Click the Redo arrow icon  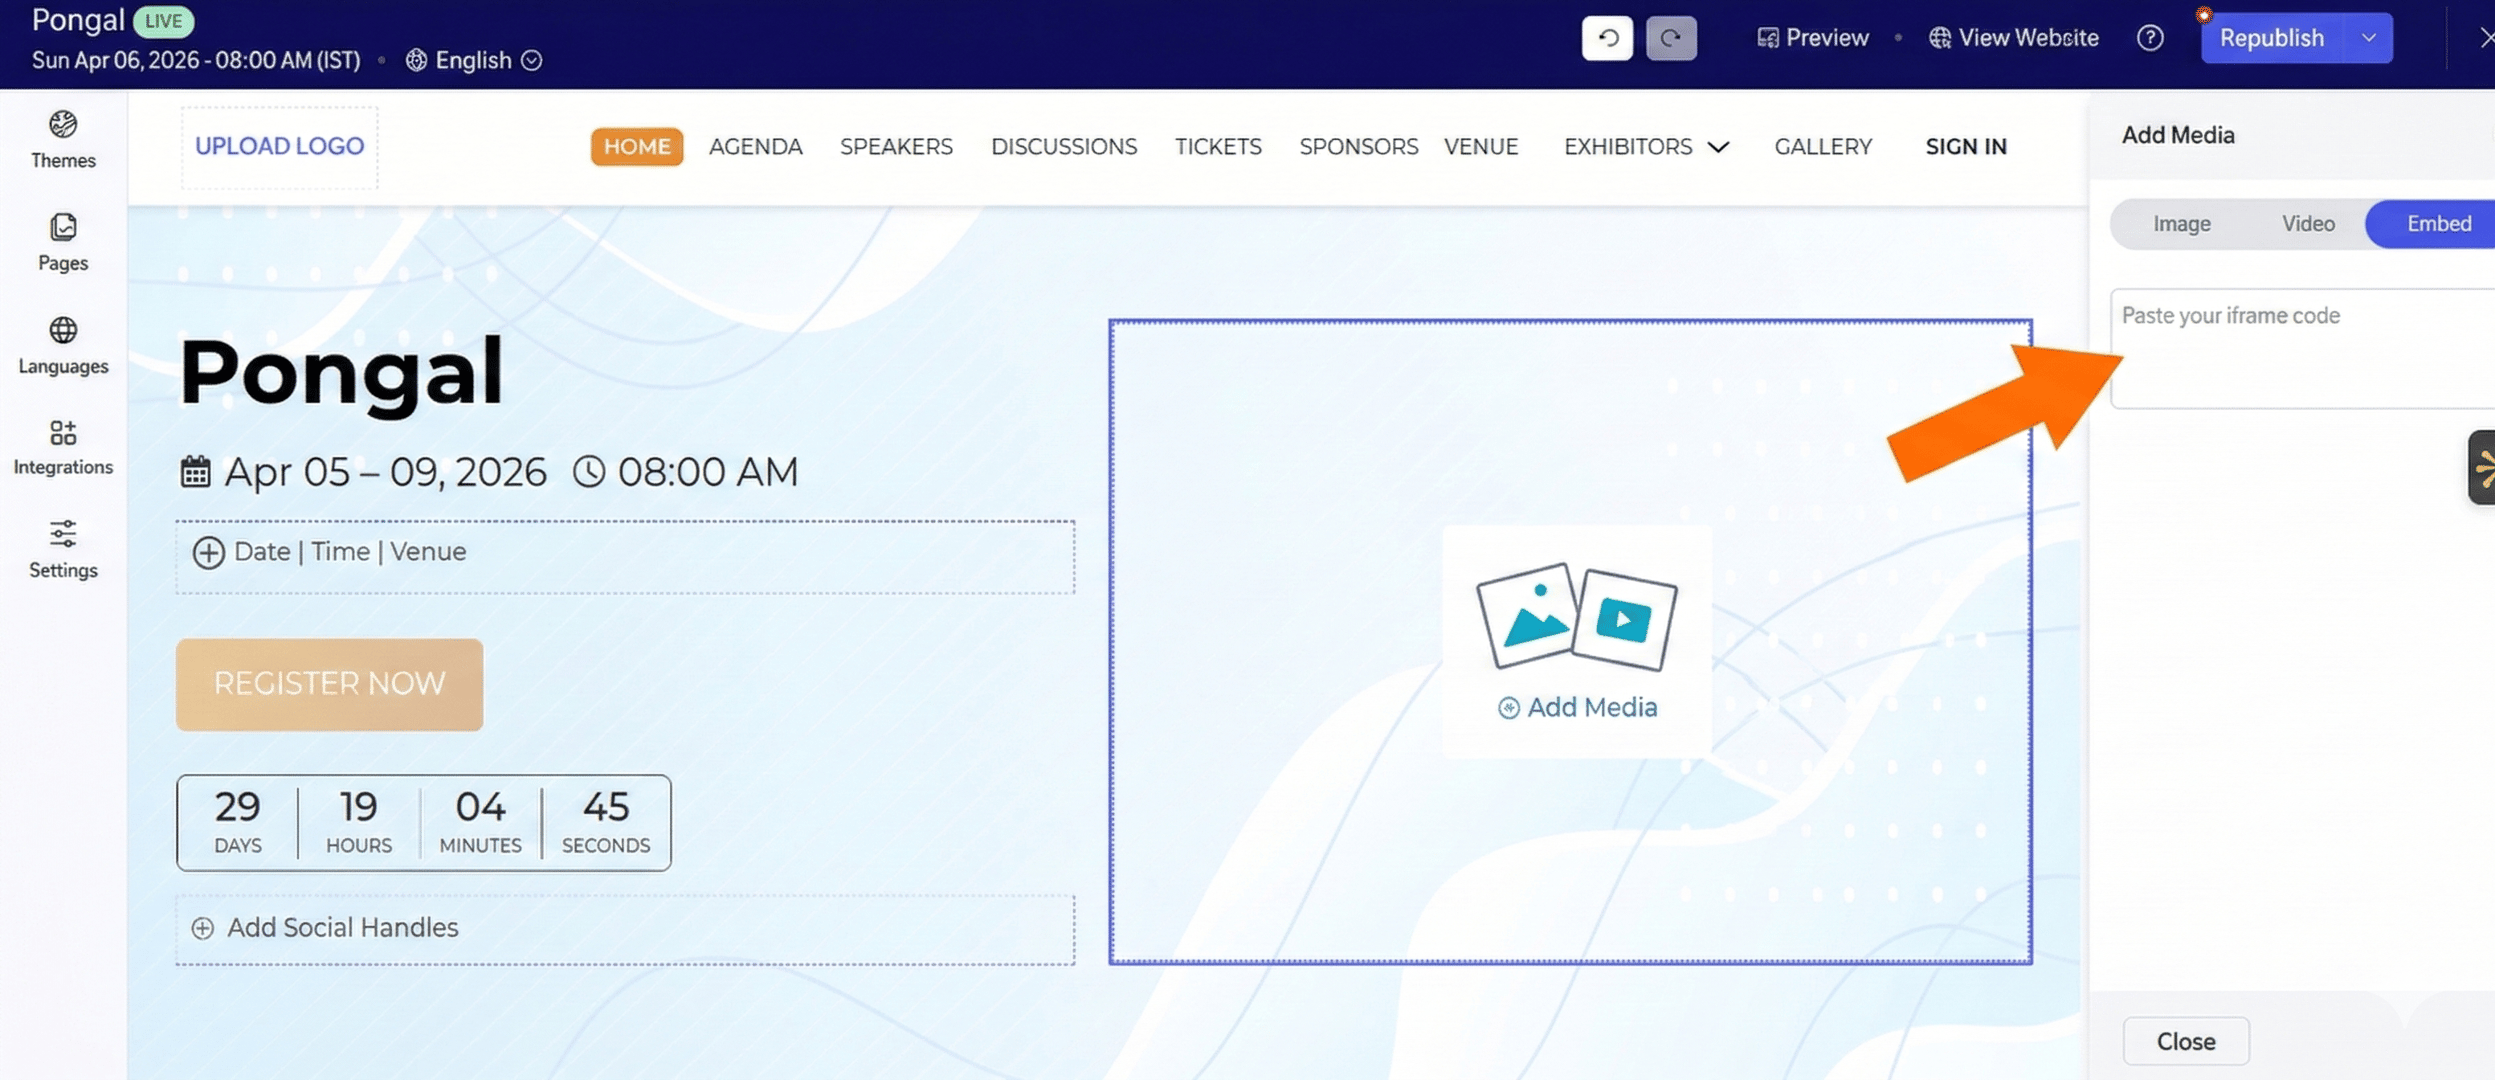click(1670, 38)
